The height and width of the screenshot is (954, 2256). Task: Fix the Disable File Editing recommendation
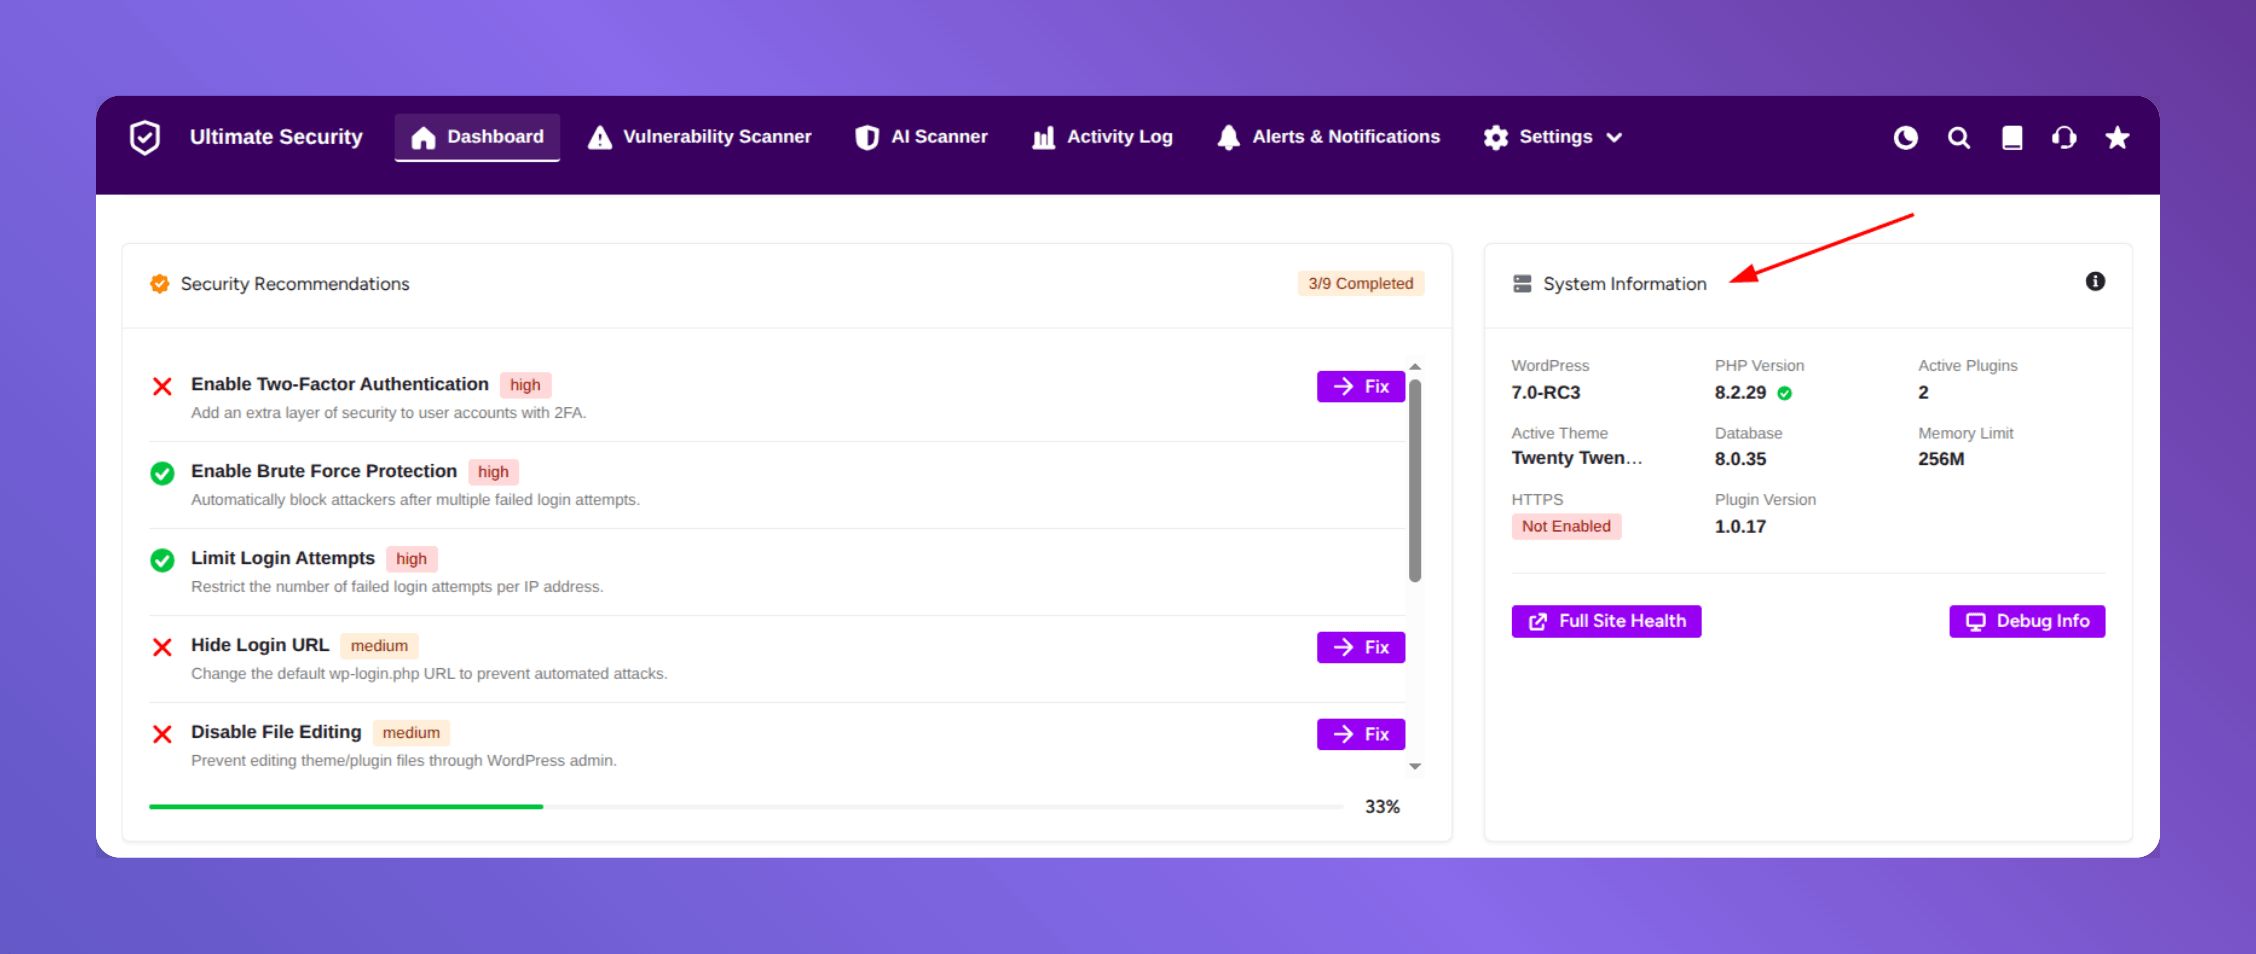1360,735
